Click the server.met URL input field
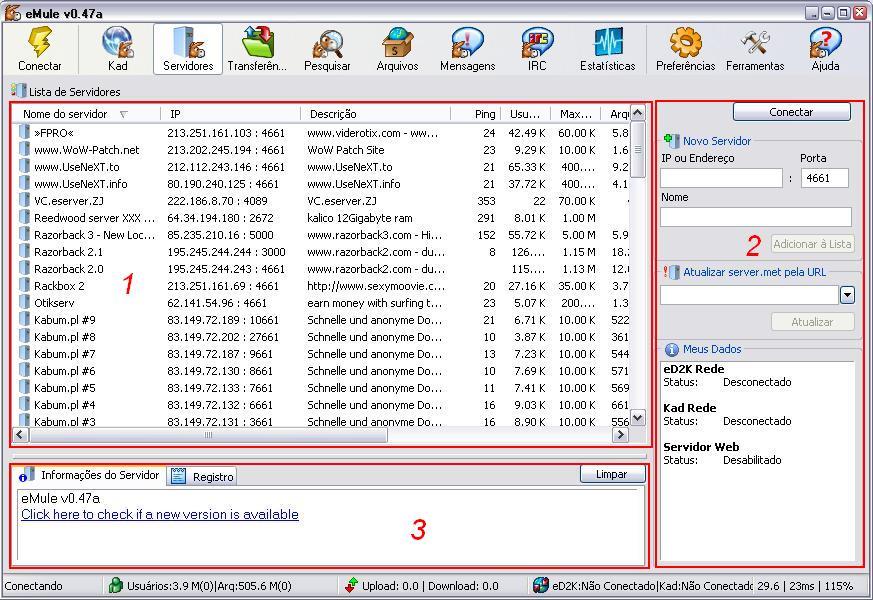This screenshot has width=873, height=600. coord(749,295)
